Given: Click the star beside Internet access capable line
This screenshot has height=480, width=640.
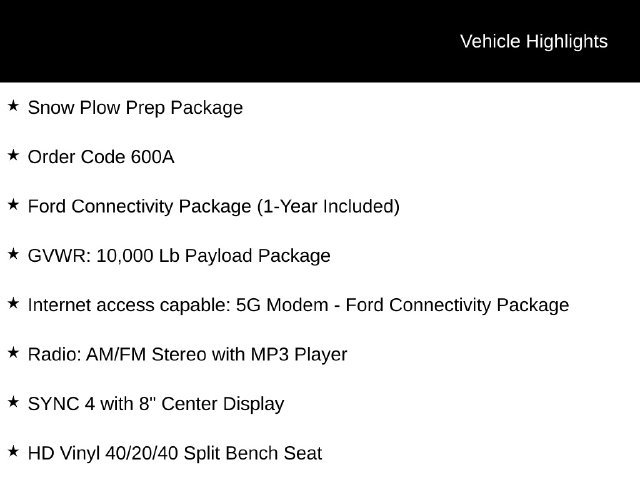Looking at the screenshot, I should (13, 303).
